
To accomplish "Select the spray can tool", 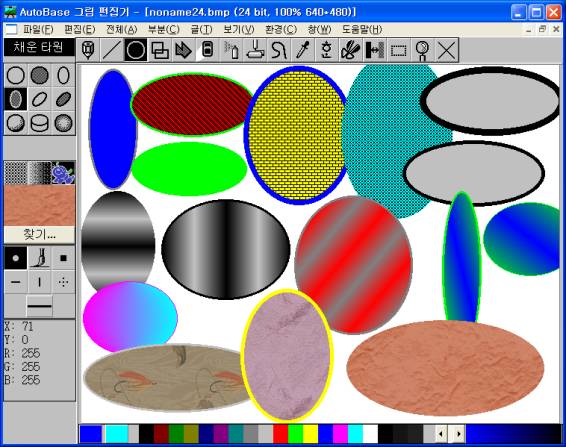I will [231, 50].
